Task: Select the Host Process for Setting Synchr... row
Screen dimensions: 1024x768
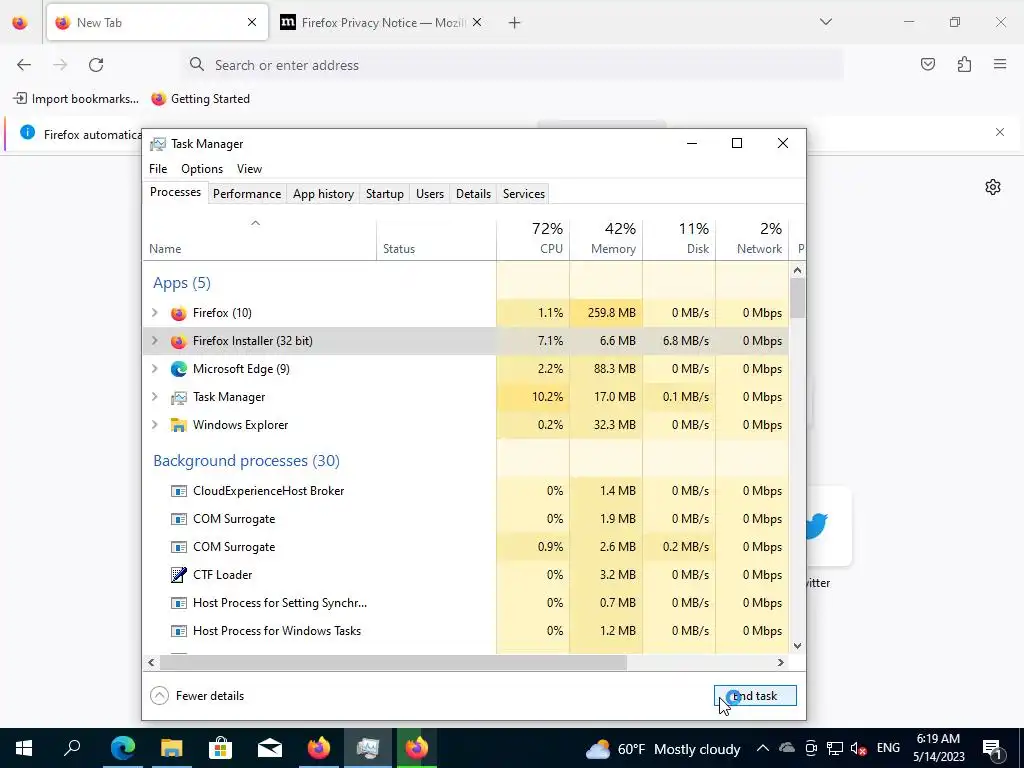Action: [x=465, y=603]
